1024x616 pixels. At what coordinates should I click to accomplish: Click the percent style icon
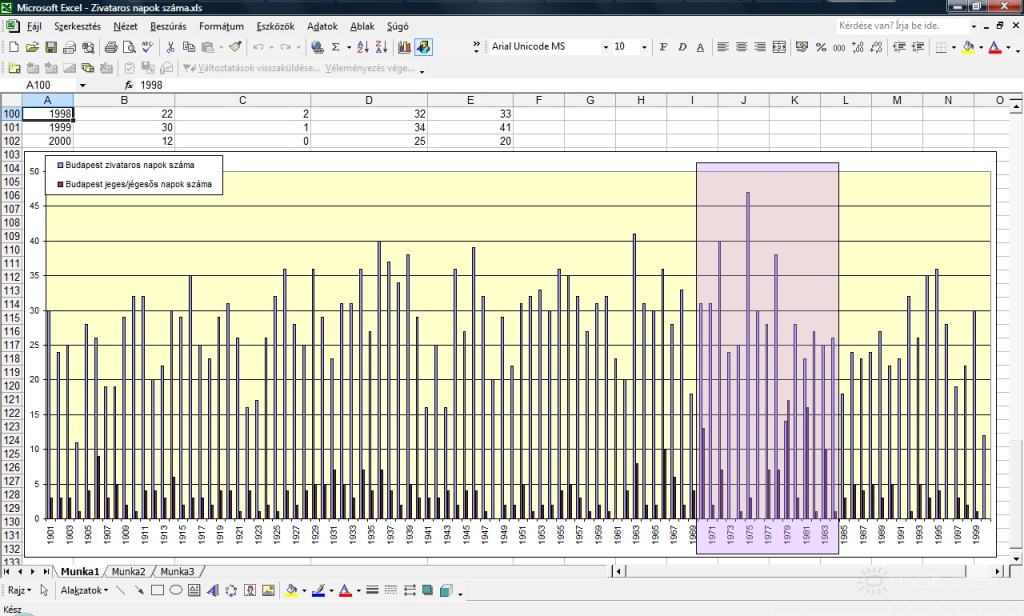click(x=821, y=47)
